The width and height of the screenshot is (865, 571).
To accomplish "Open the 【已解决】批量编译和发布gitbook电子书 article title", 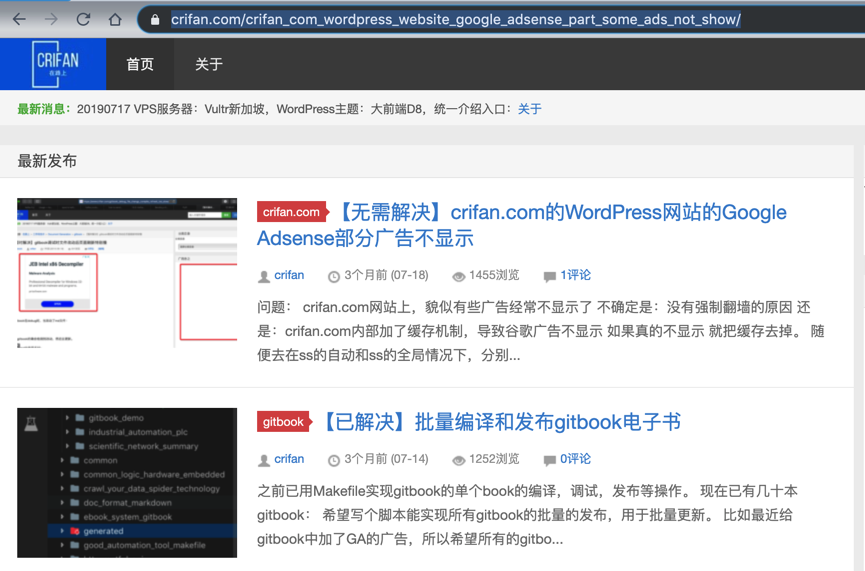I will (501, 422).
